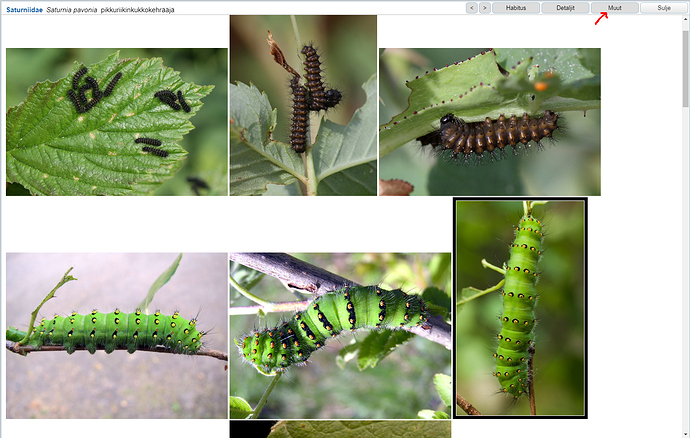Open partially visible leaf photo at bottom
Viewport: 690px width, 438px height.
340,429
